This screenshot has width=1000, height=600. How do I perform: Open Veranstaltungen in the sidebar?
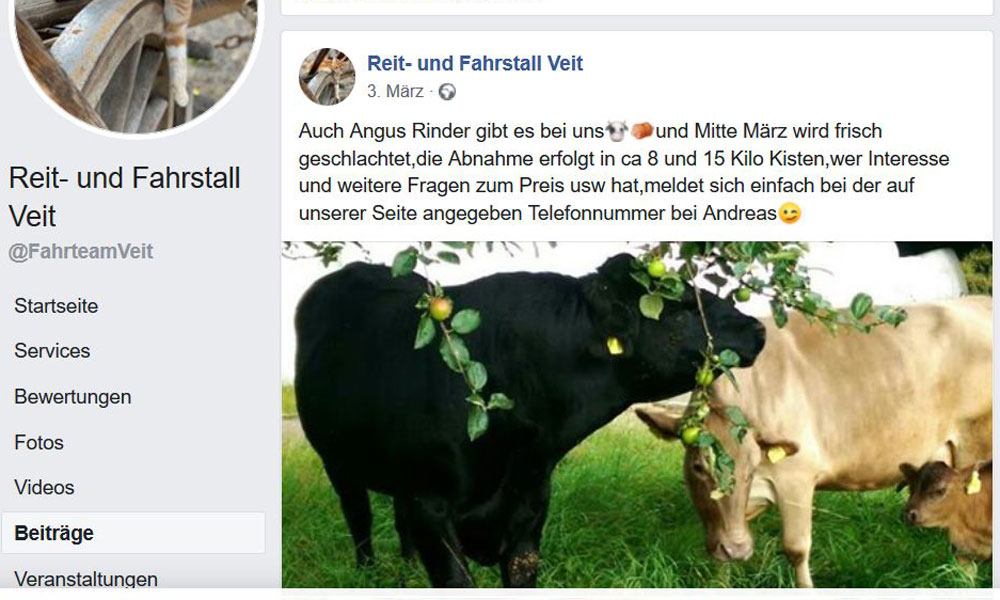[85, 578]
